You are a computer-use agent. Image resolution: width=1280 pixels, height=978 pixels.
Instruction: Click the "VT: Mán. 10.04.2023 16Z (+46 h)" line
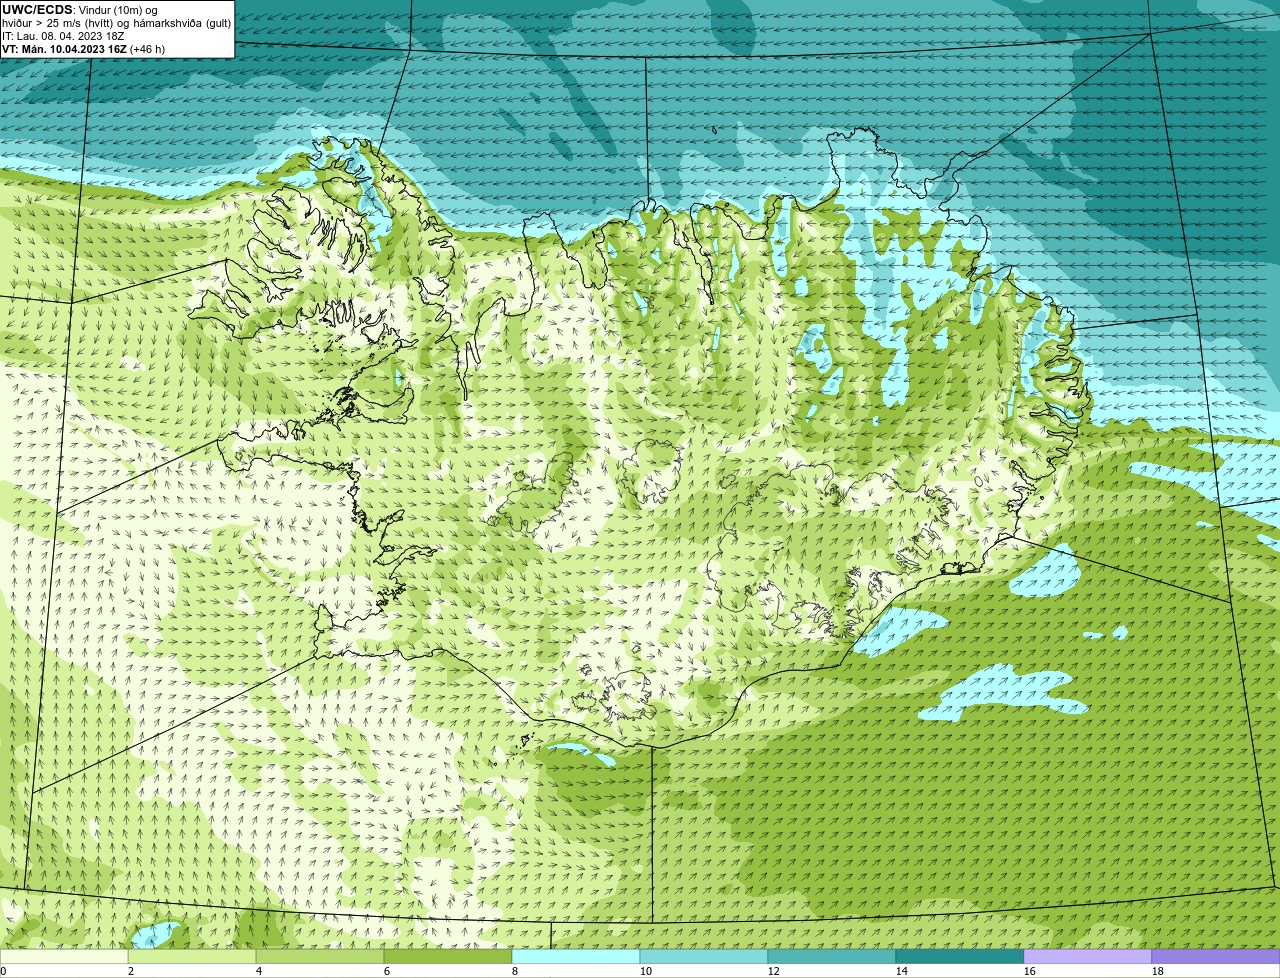coord(84,48)
